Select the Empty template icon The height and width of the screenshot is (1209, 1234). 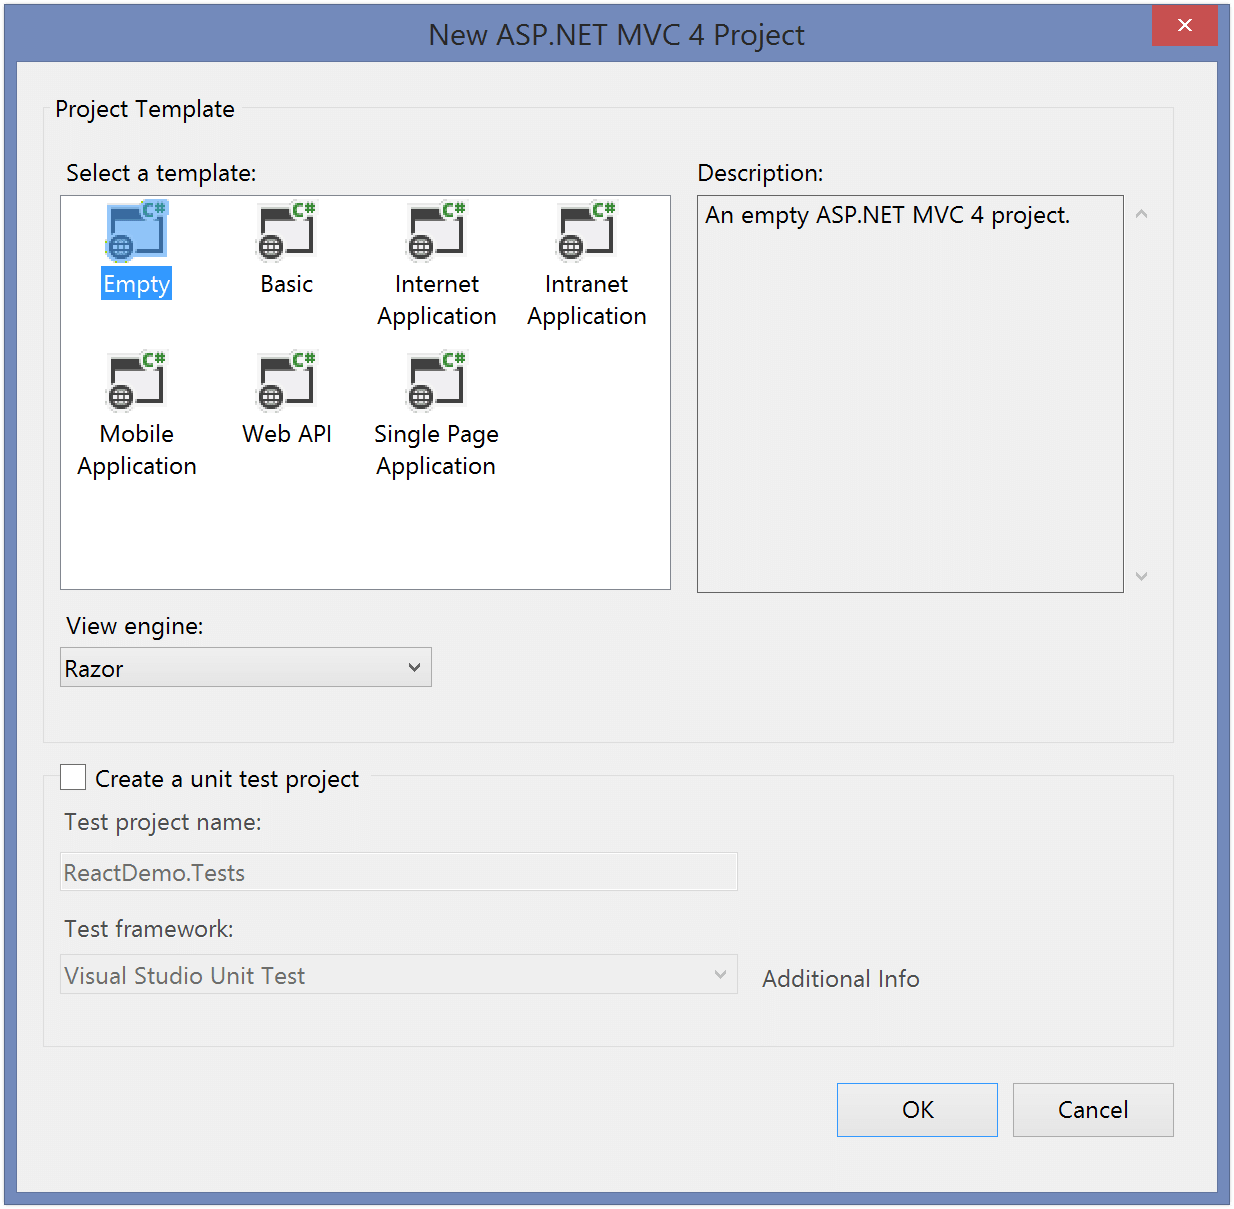tap(137, 230)
